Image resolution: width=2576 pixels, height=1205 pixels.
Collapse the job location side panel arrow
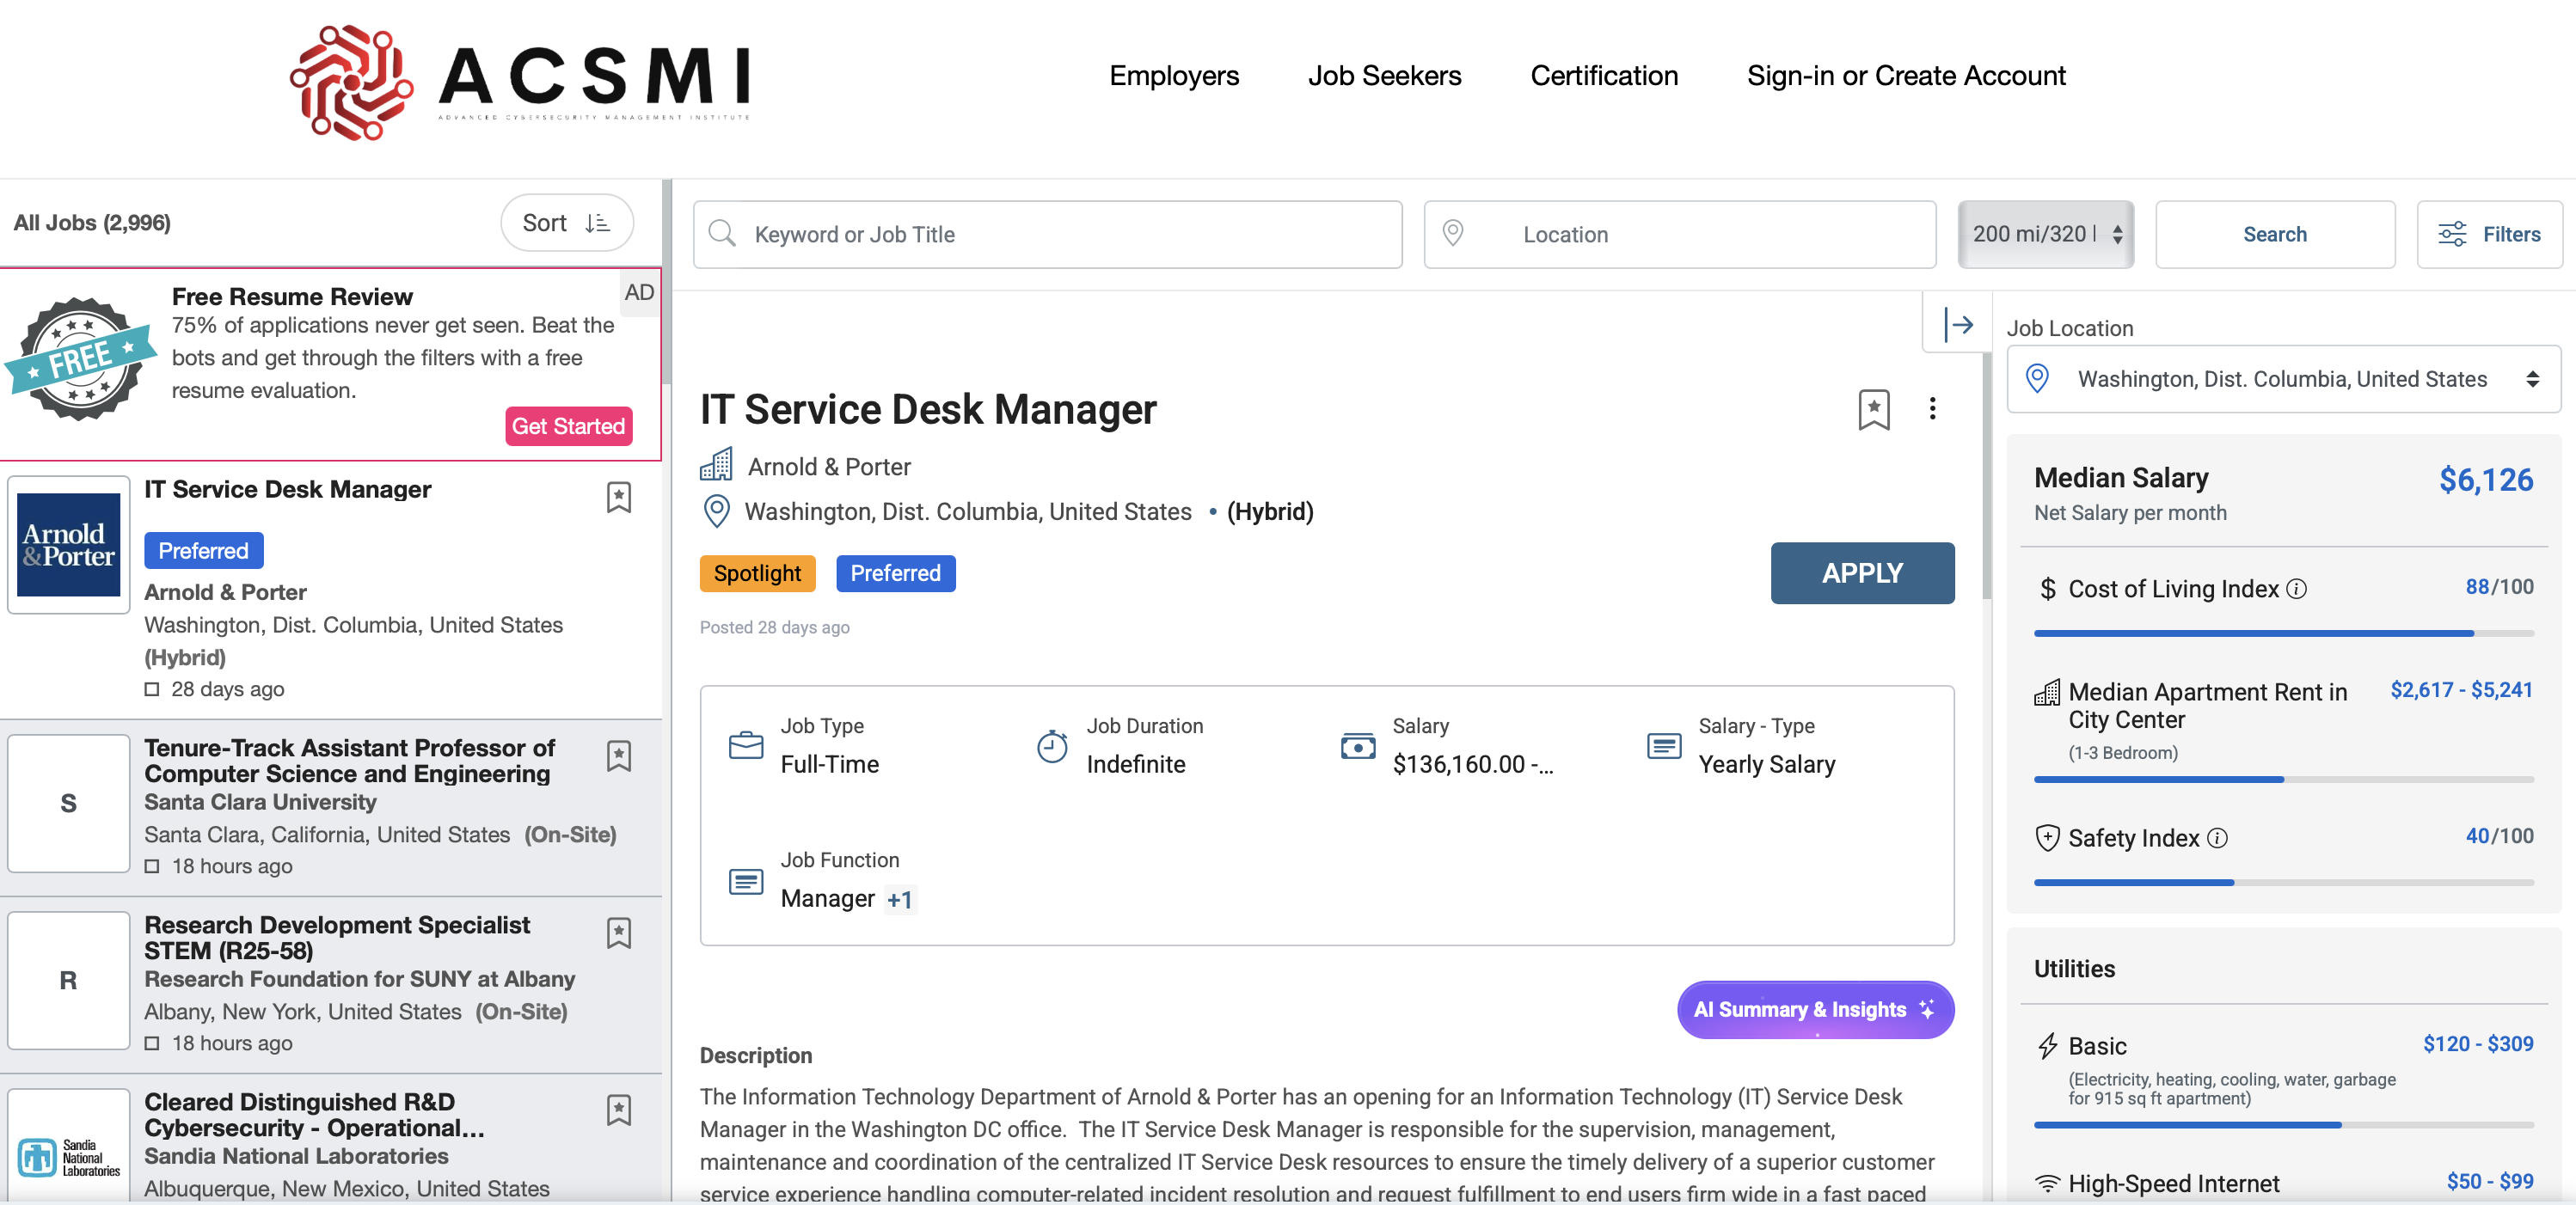click(x=1957, y=324)
